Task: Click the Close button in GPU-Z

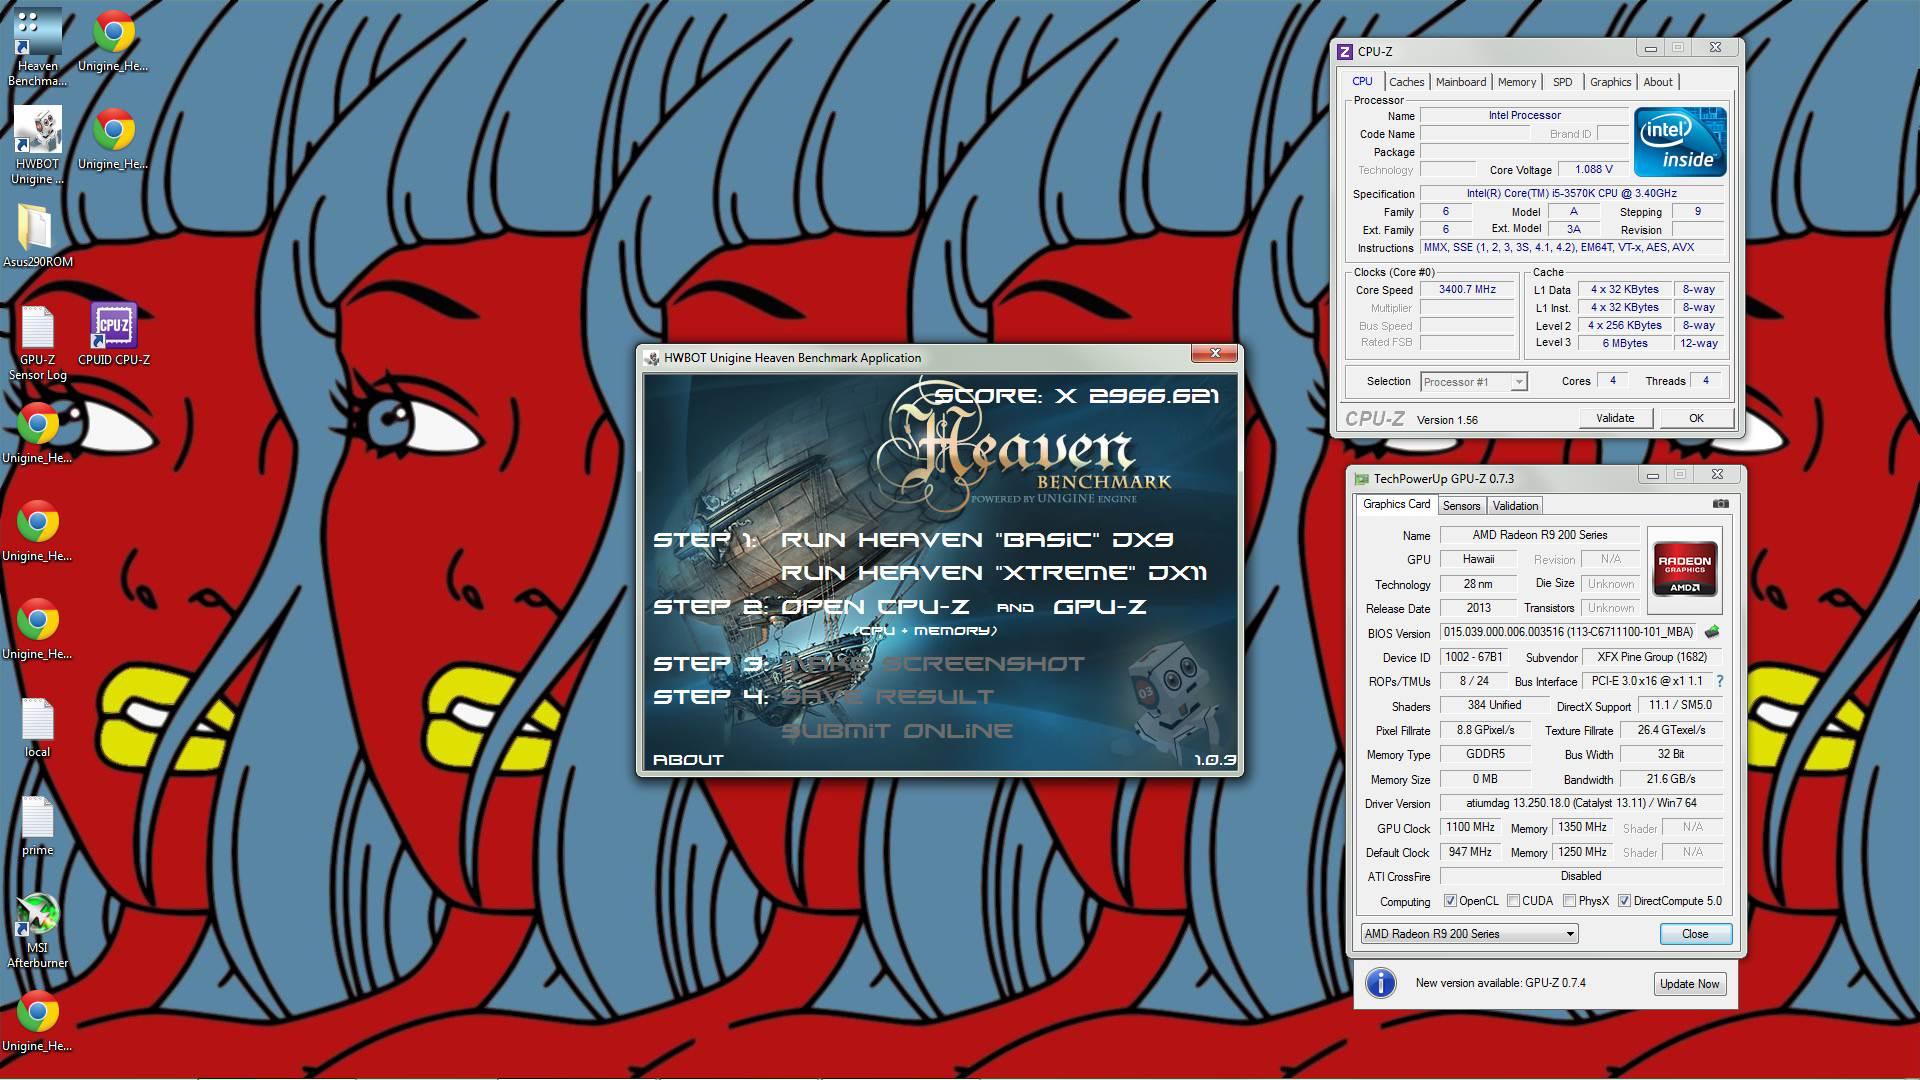Action: point(1695,934)
